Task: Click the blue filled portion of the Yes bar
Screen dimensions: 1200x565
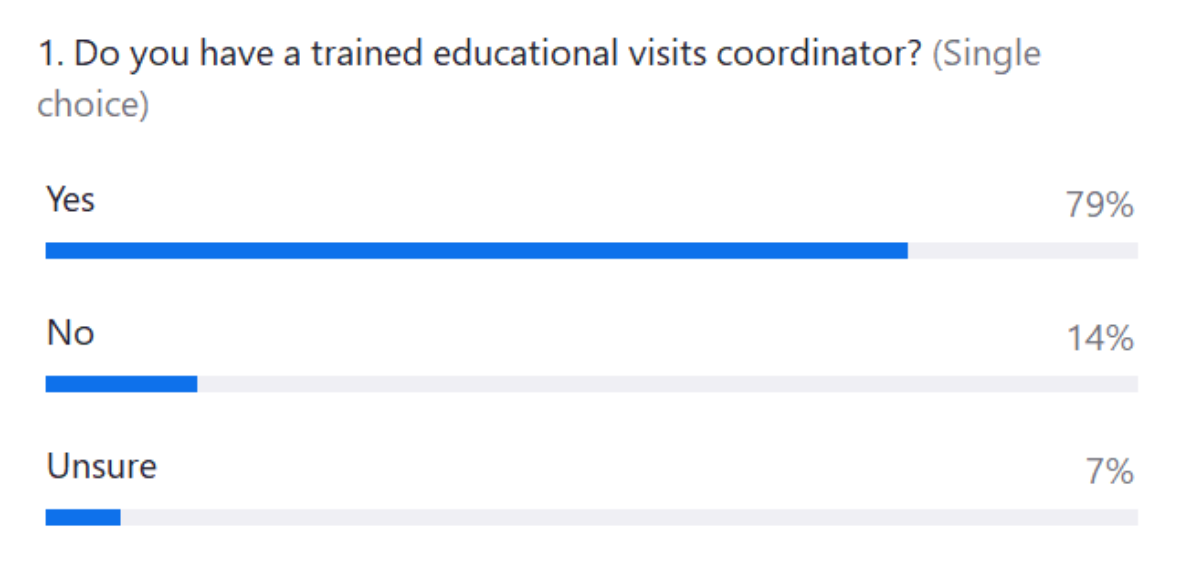Action: pyautogui.click(x=476, y=251)
